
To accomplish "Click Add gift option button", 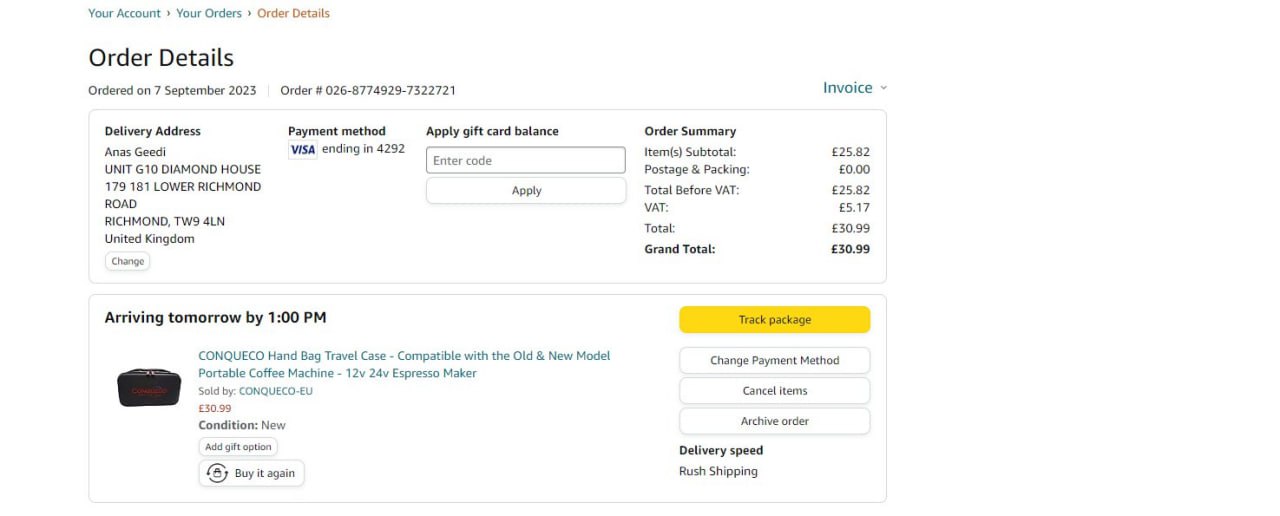I will tap(238, 447).
